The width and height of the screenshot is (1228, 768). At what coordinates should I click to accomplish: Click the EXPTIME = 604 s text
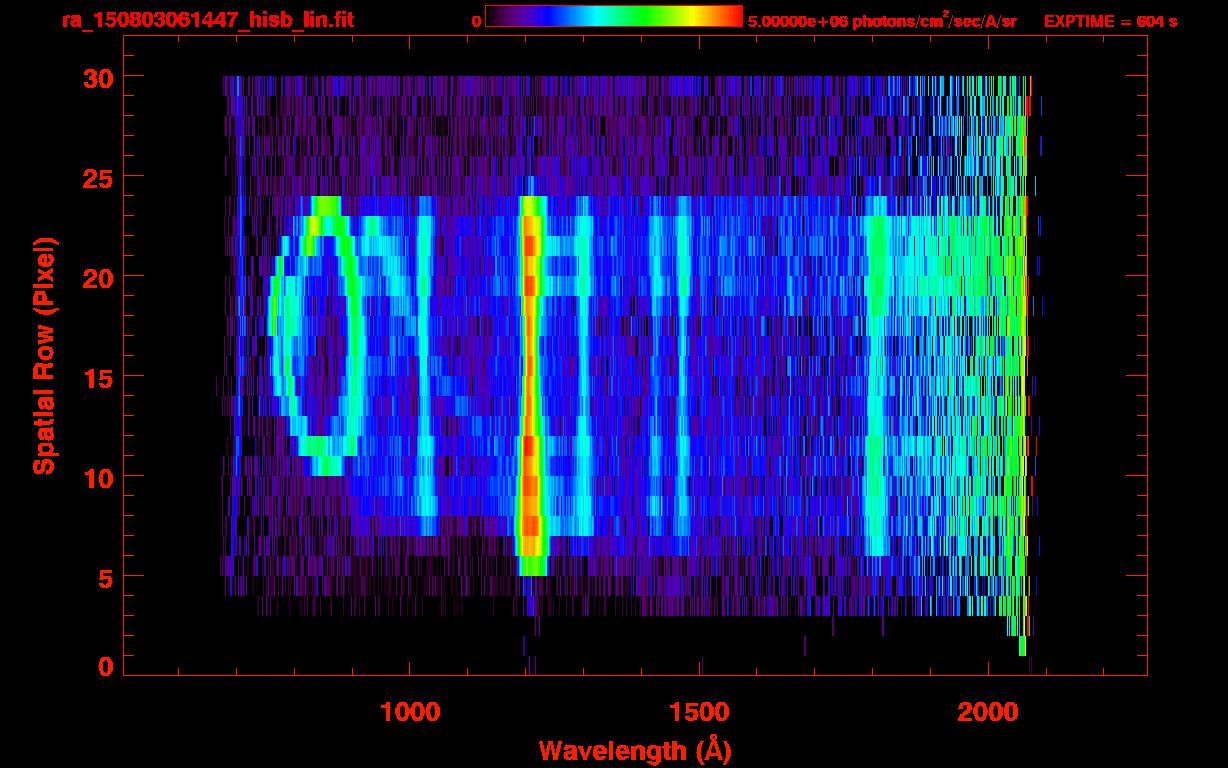pos(1110,21)
